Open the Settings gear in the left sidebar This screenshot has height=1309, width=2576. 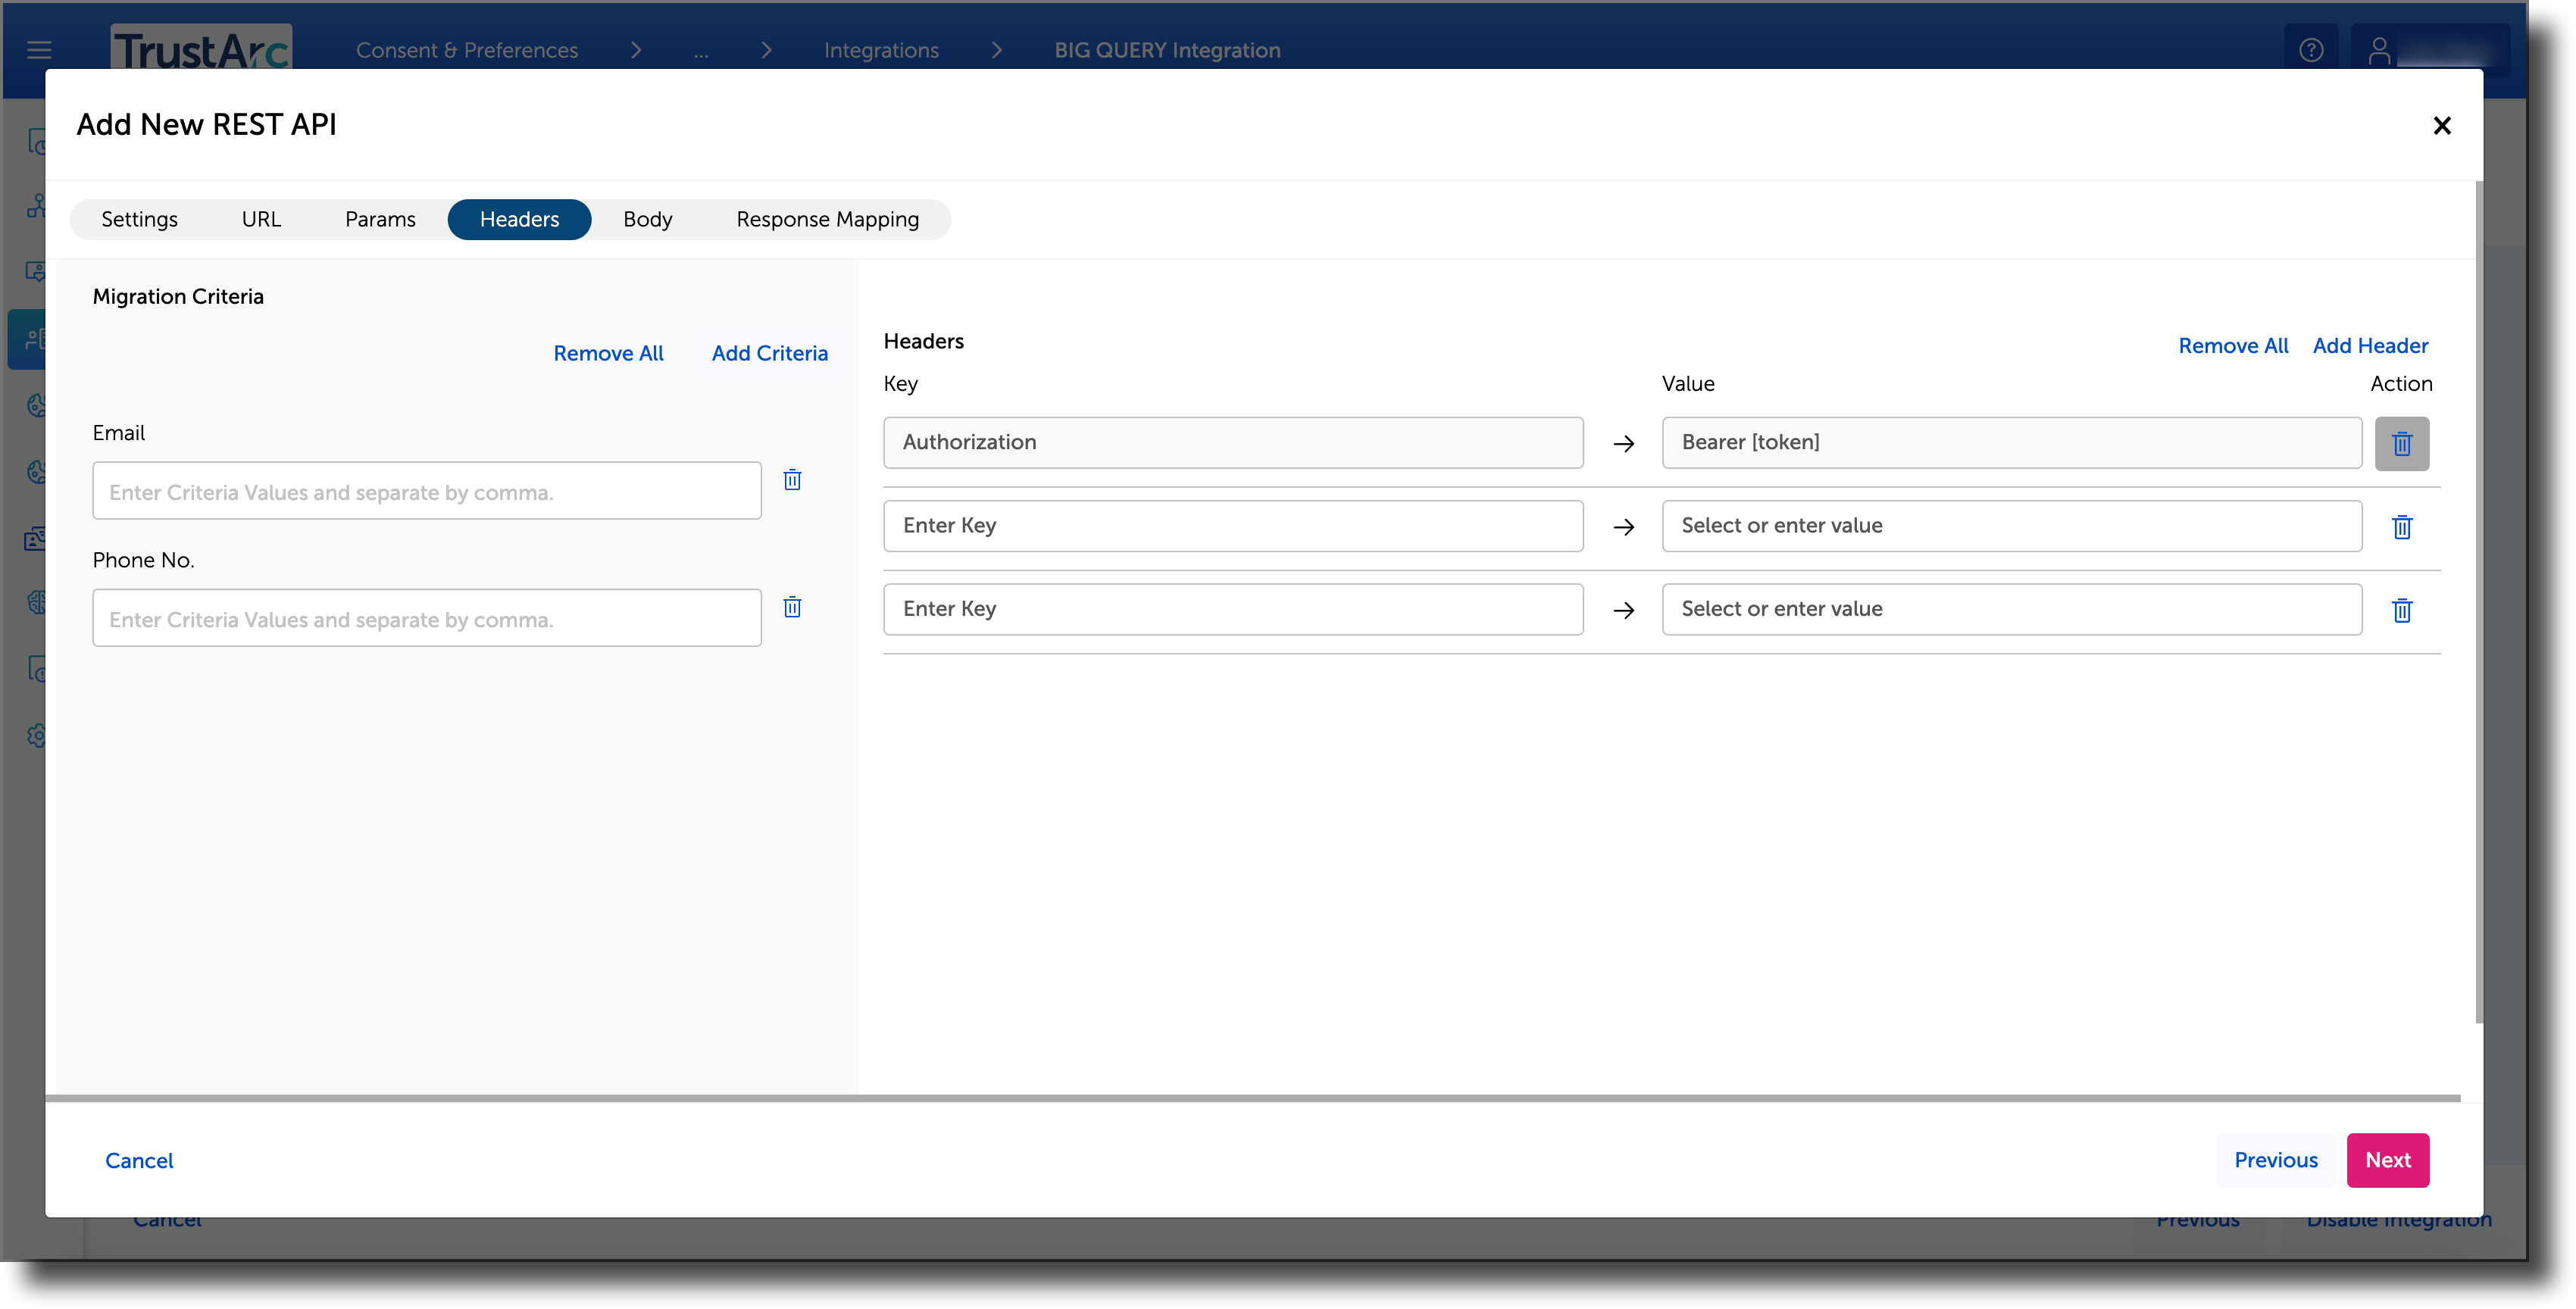pyautogui.click(x=36, y=736)
